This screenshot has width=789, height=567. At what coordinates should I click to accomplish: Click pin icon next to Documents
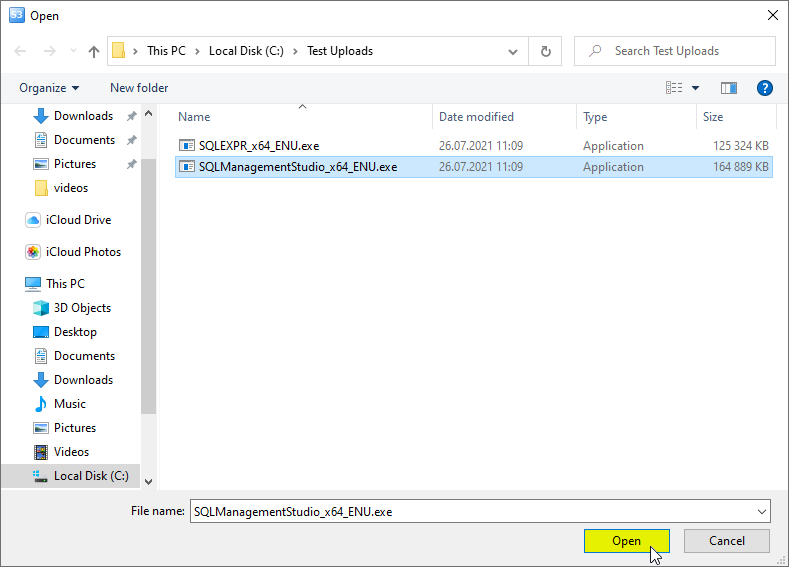131,140
